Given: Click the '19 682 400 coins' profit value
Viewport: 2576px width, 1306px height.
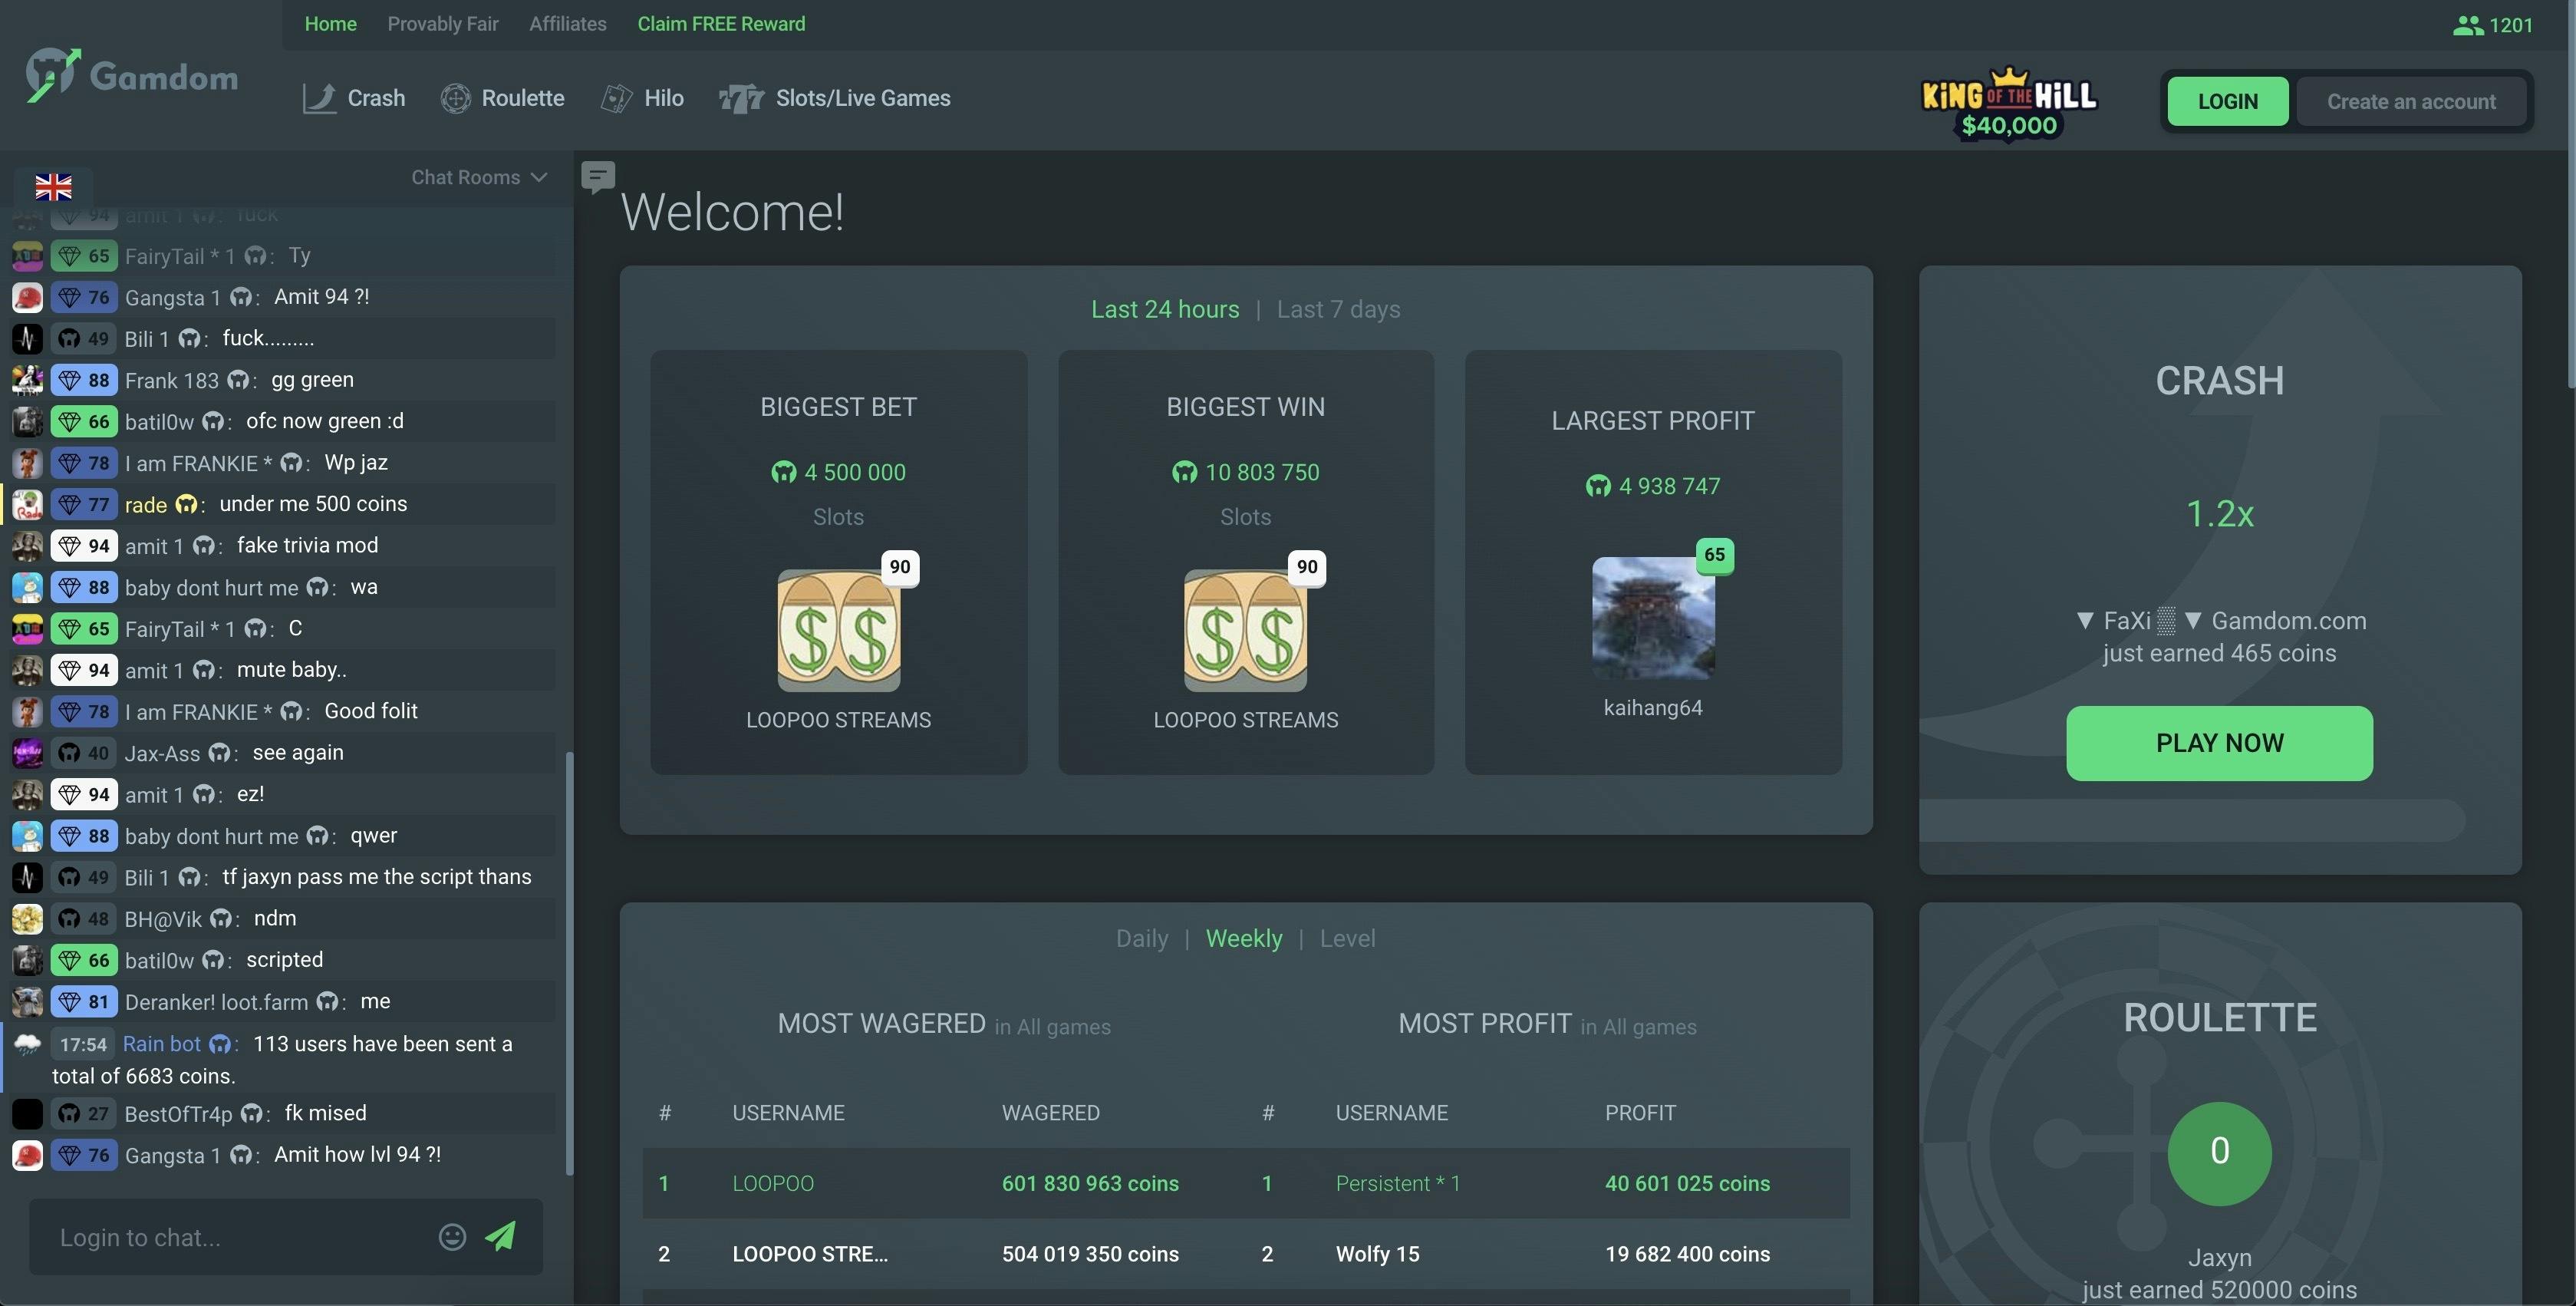Looking at the screenshot, I should 1687,1254.
